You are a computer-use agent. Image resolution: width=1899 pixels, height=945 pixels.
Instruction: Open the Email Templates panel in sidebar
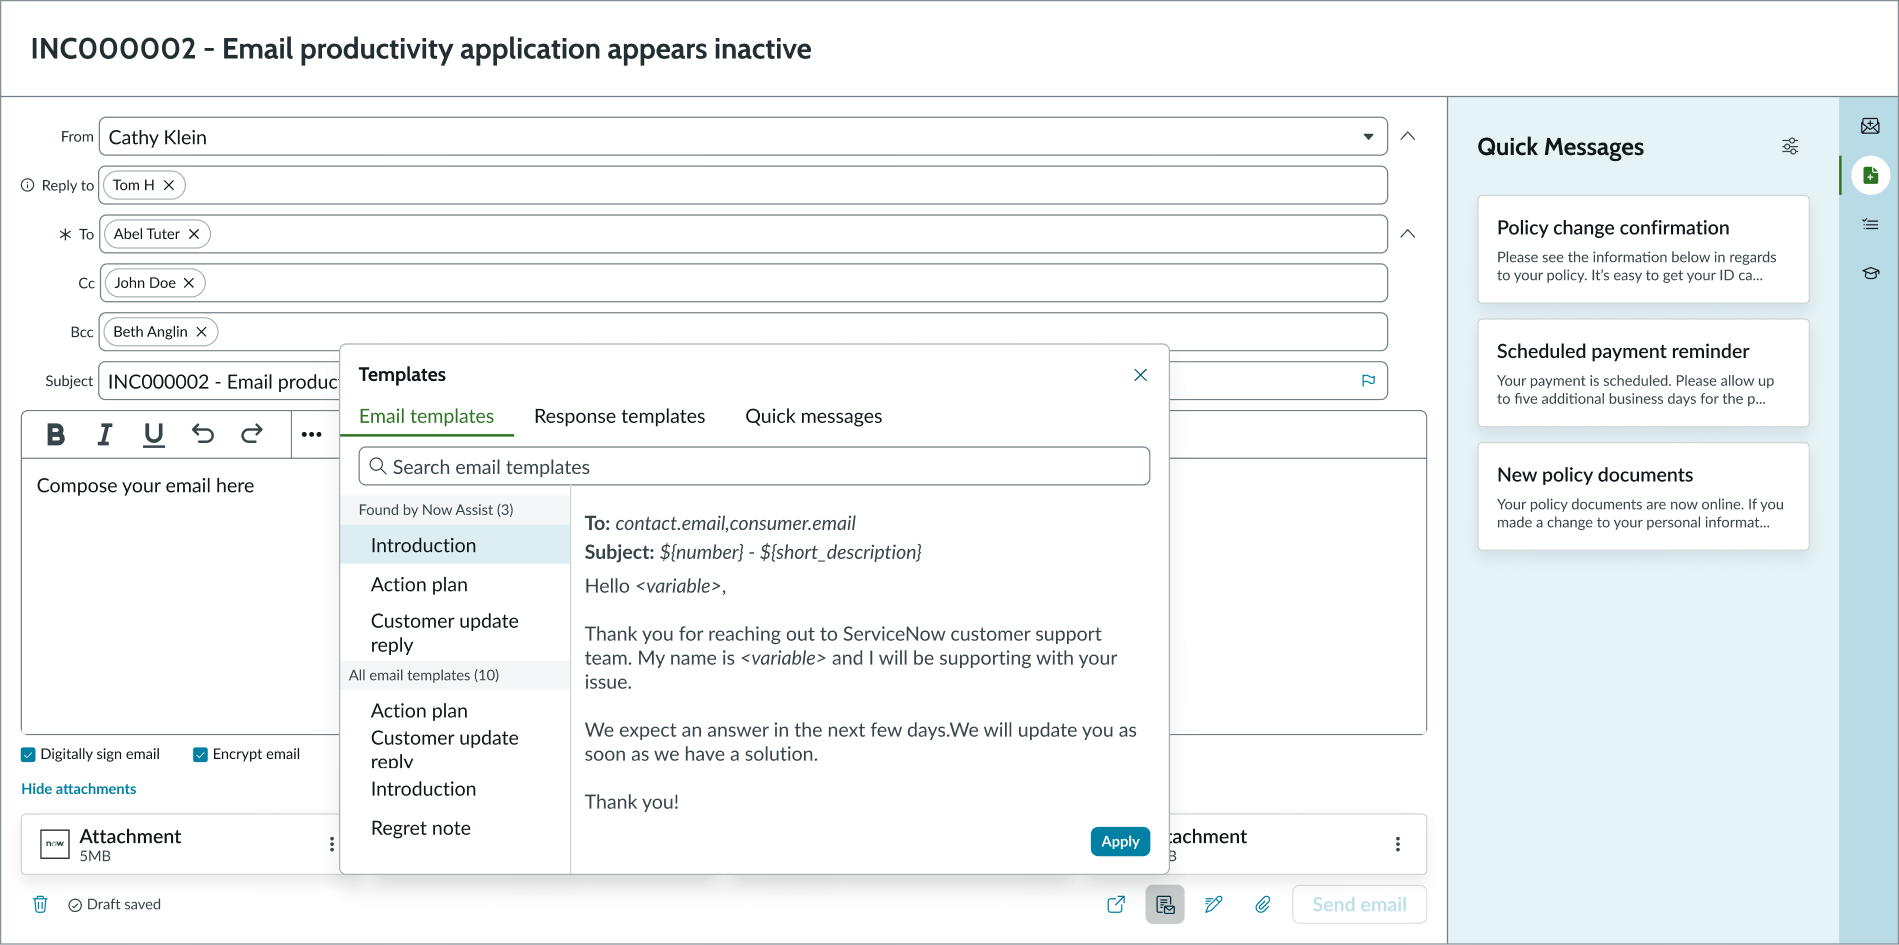click(1871, 175)
